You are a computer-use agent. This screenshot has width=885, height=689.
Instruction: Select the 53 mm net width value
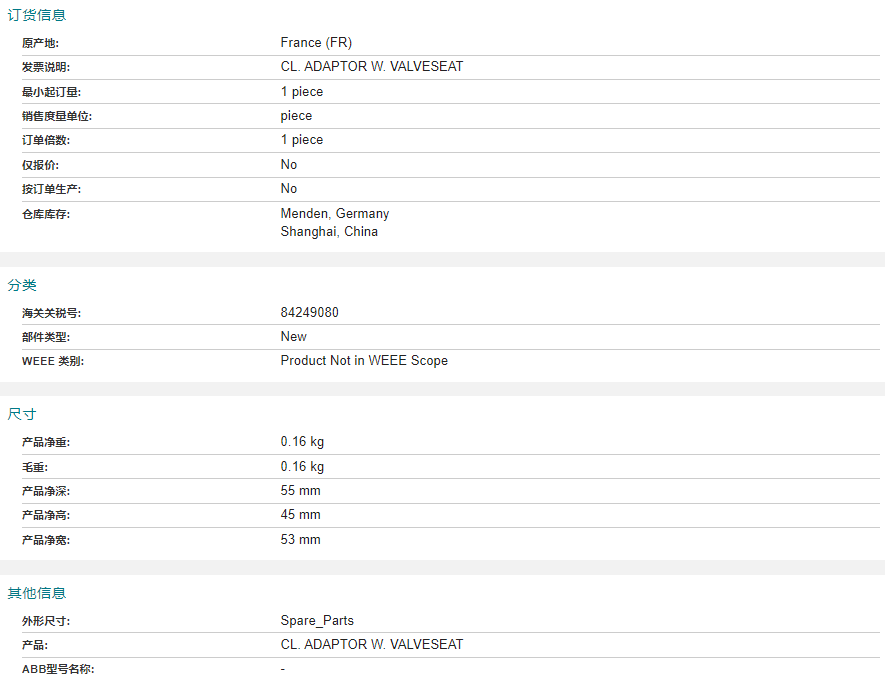[x=300, y=539]
